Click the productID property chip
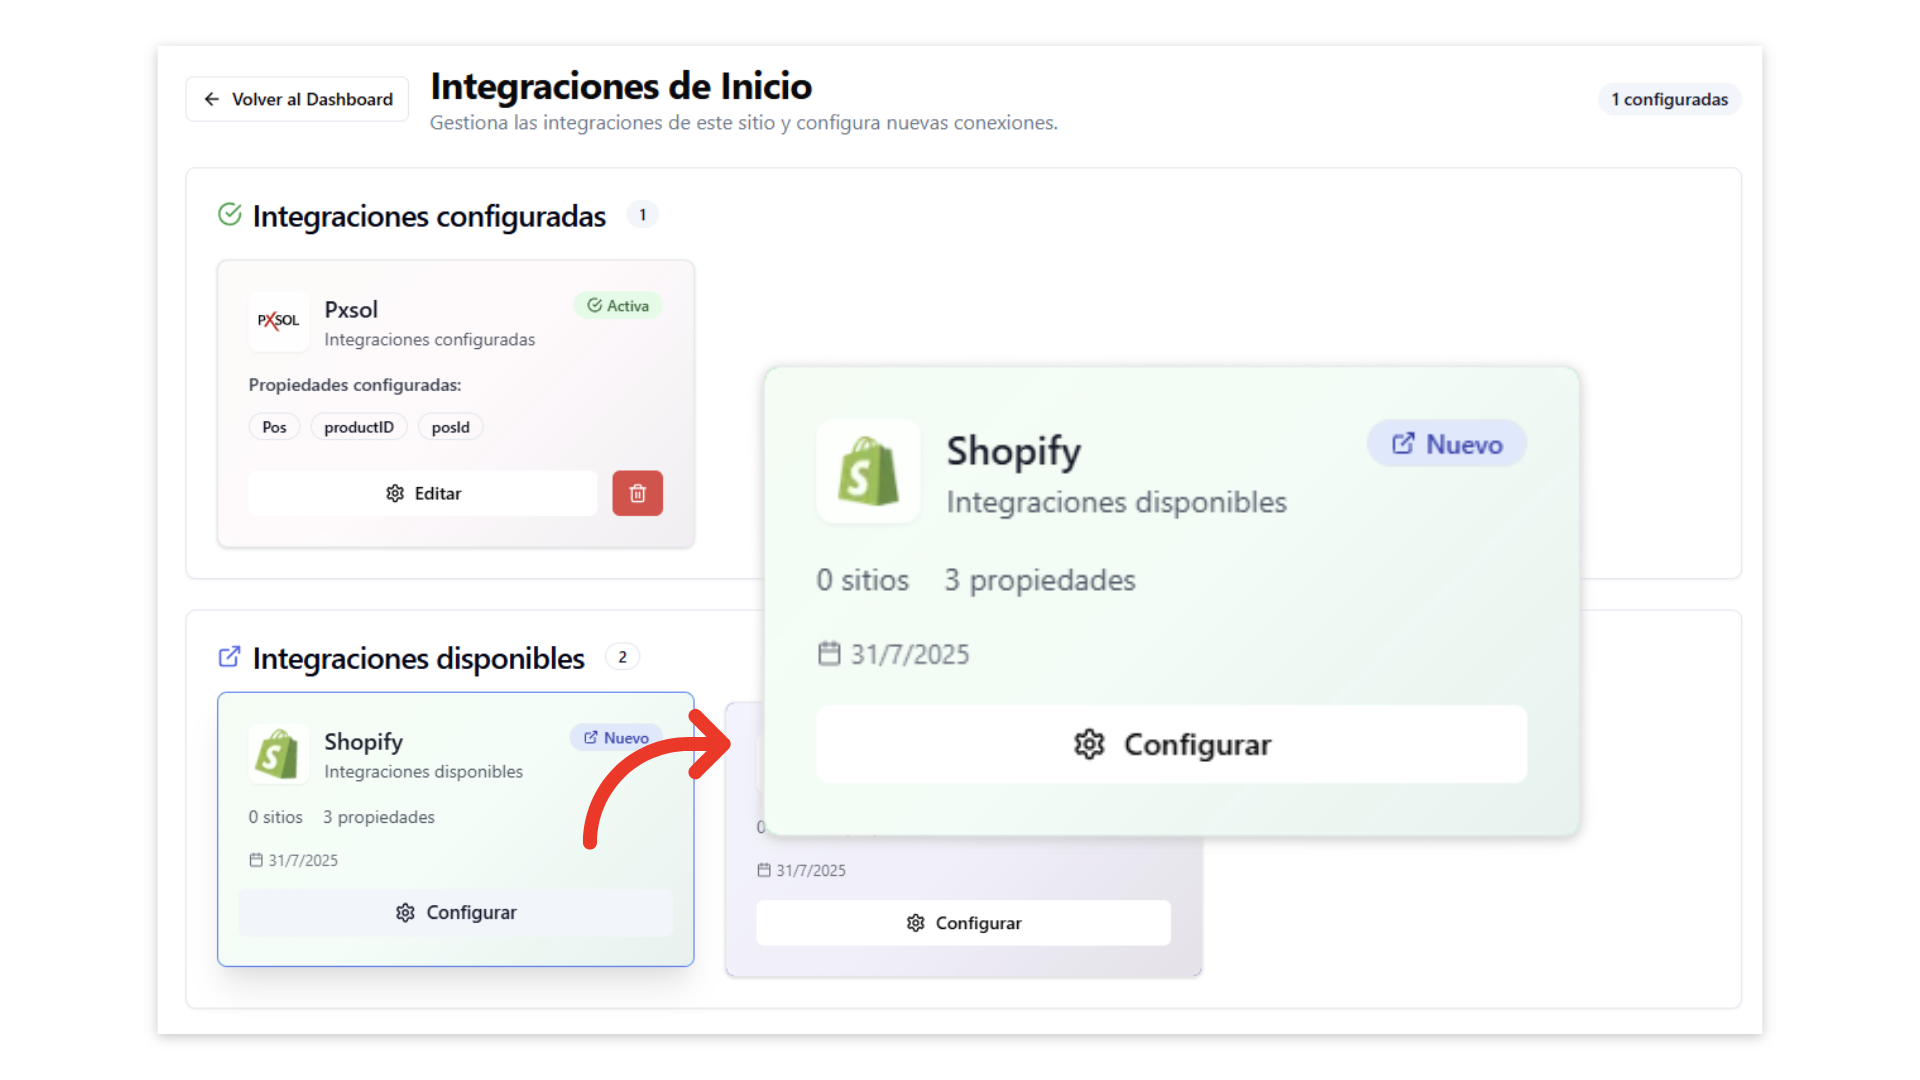The height and width of the screenshot is (1080, 1920). pos(358,427)
